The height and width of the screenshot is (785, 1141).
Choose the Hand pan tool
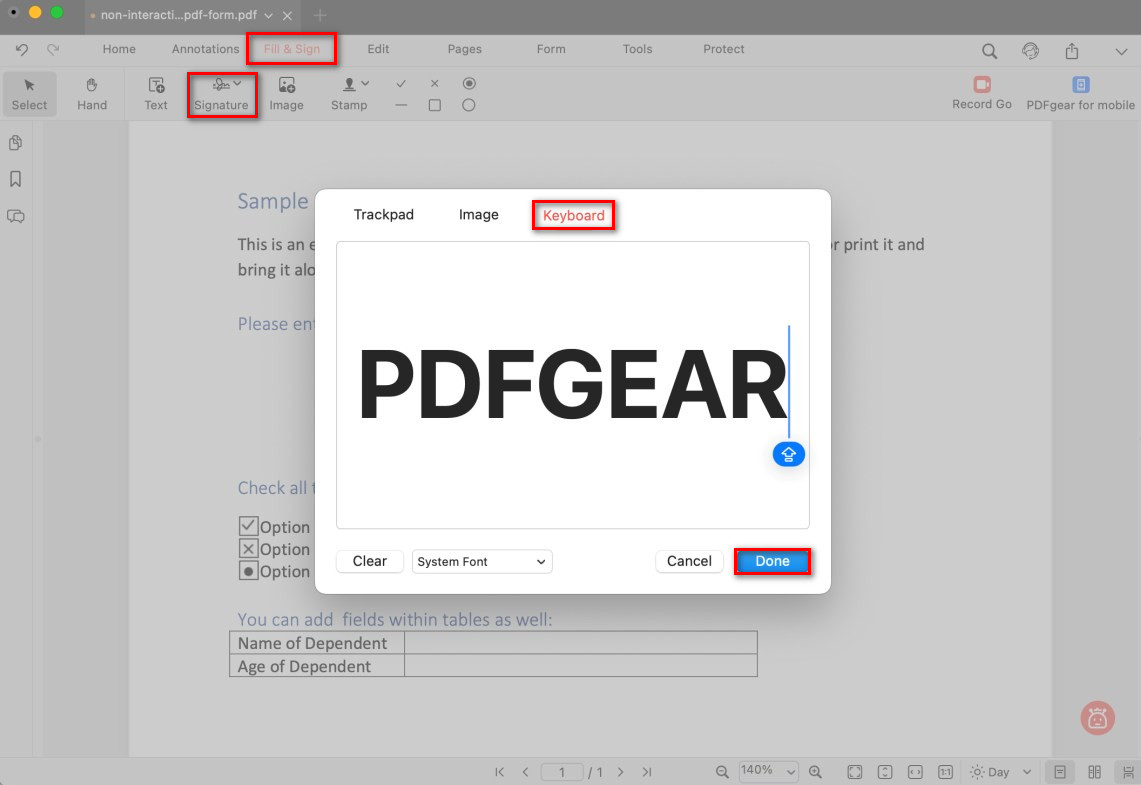coord(92,94)
